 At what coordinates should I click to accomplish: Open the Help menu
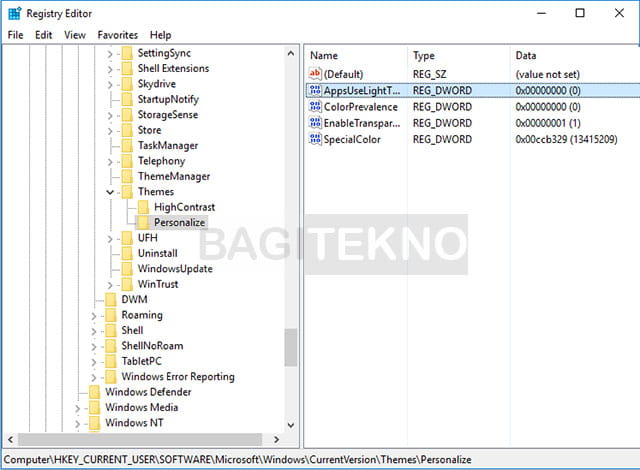pyautogui.click(x=160, y=35)
